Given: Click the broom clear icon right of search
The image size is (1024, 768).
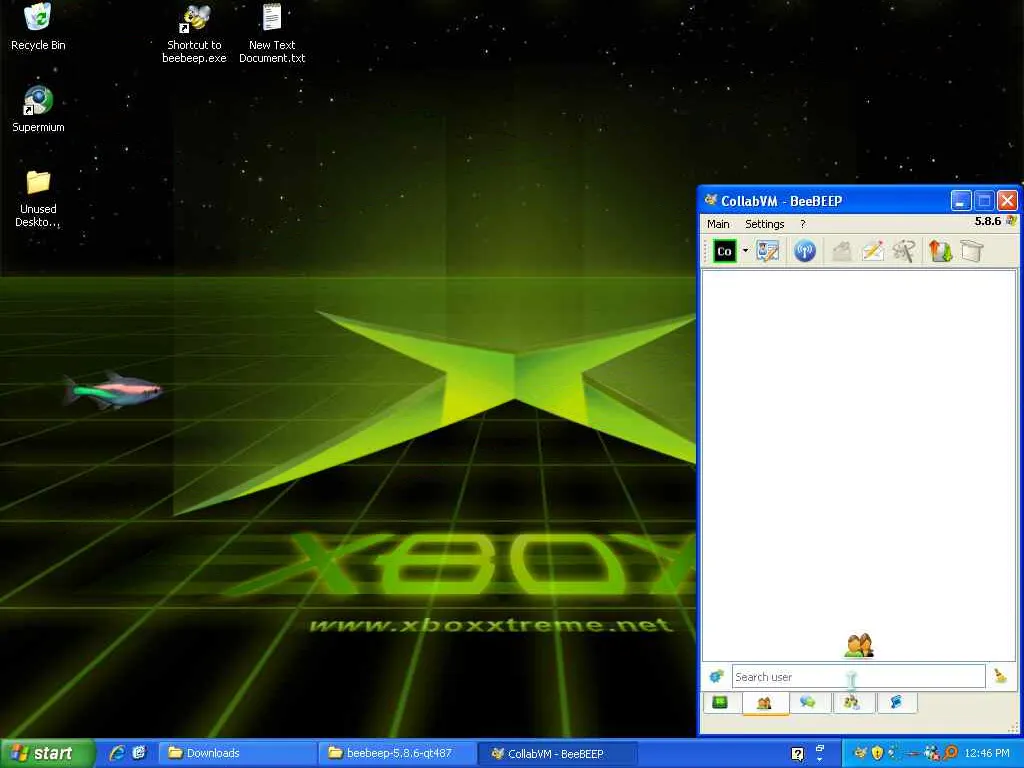Looking at the screenshot, I should pos(1000,676).
